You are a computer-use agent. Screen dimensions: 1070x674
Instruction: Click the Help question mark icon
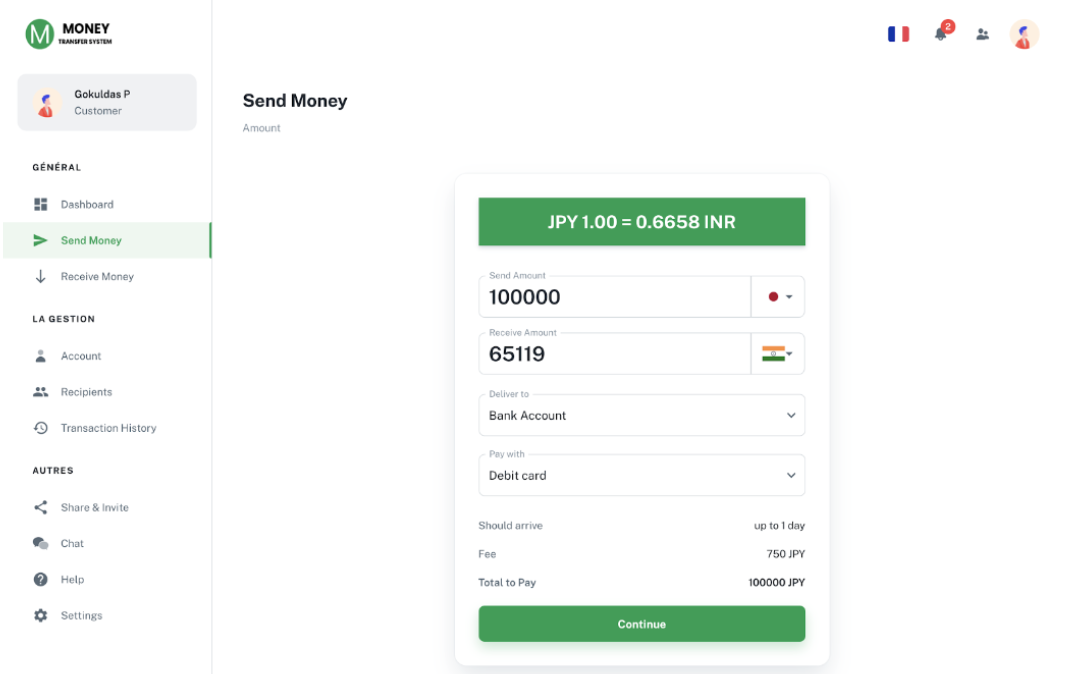[x=41, y=579]
